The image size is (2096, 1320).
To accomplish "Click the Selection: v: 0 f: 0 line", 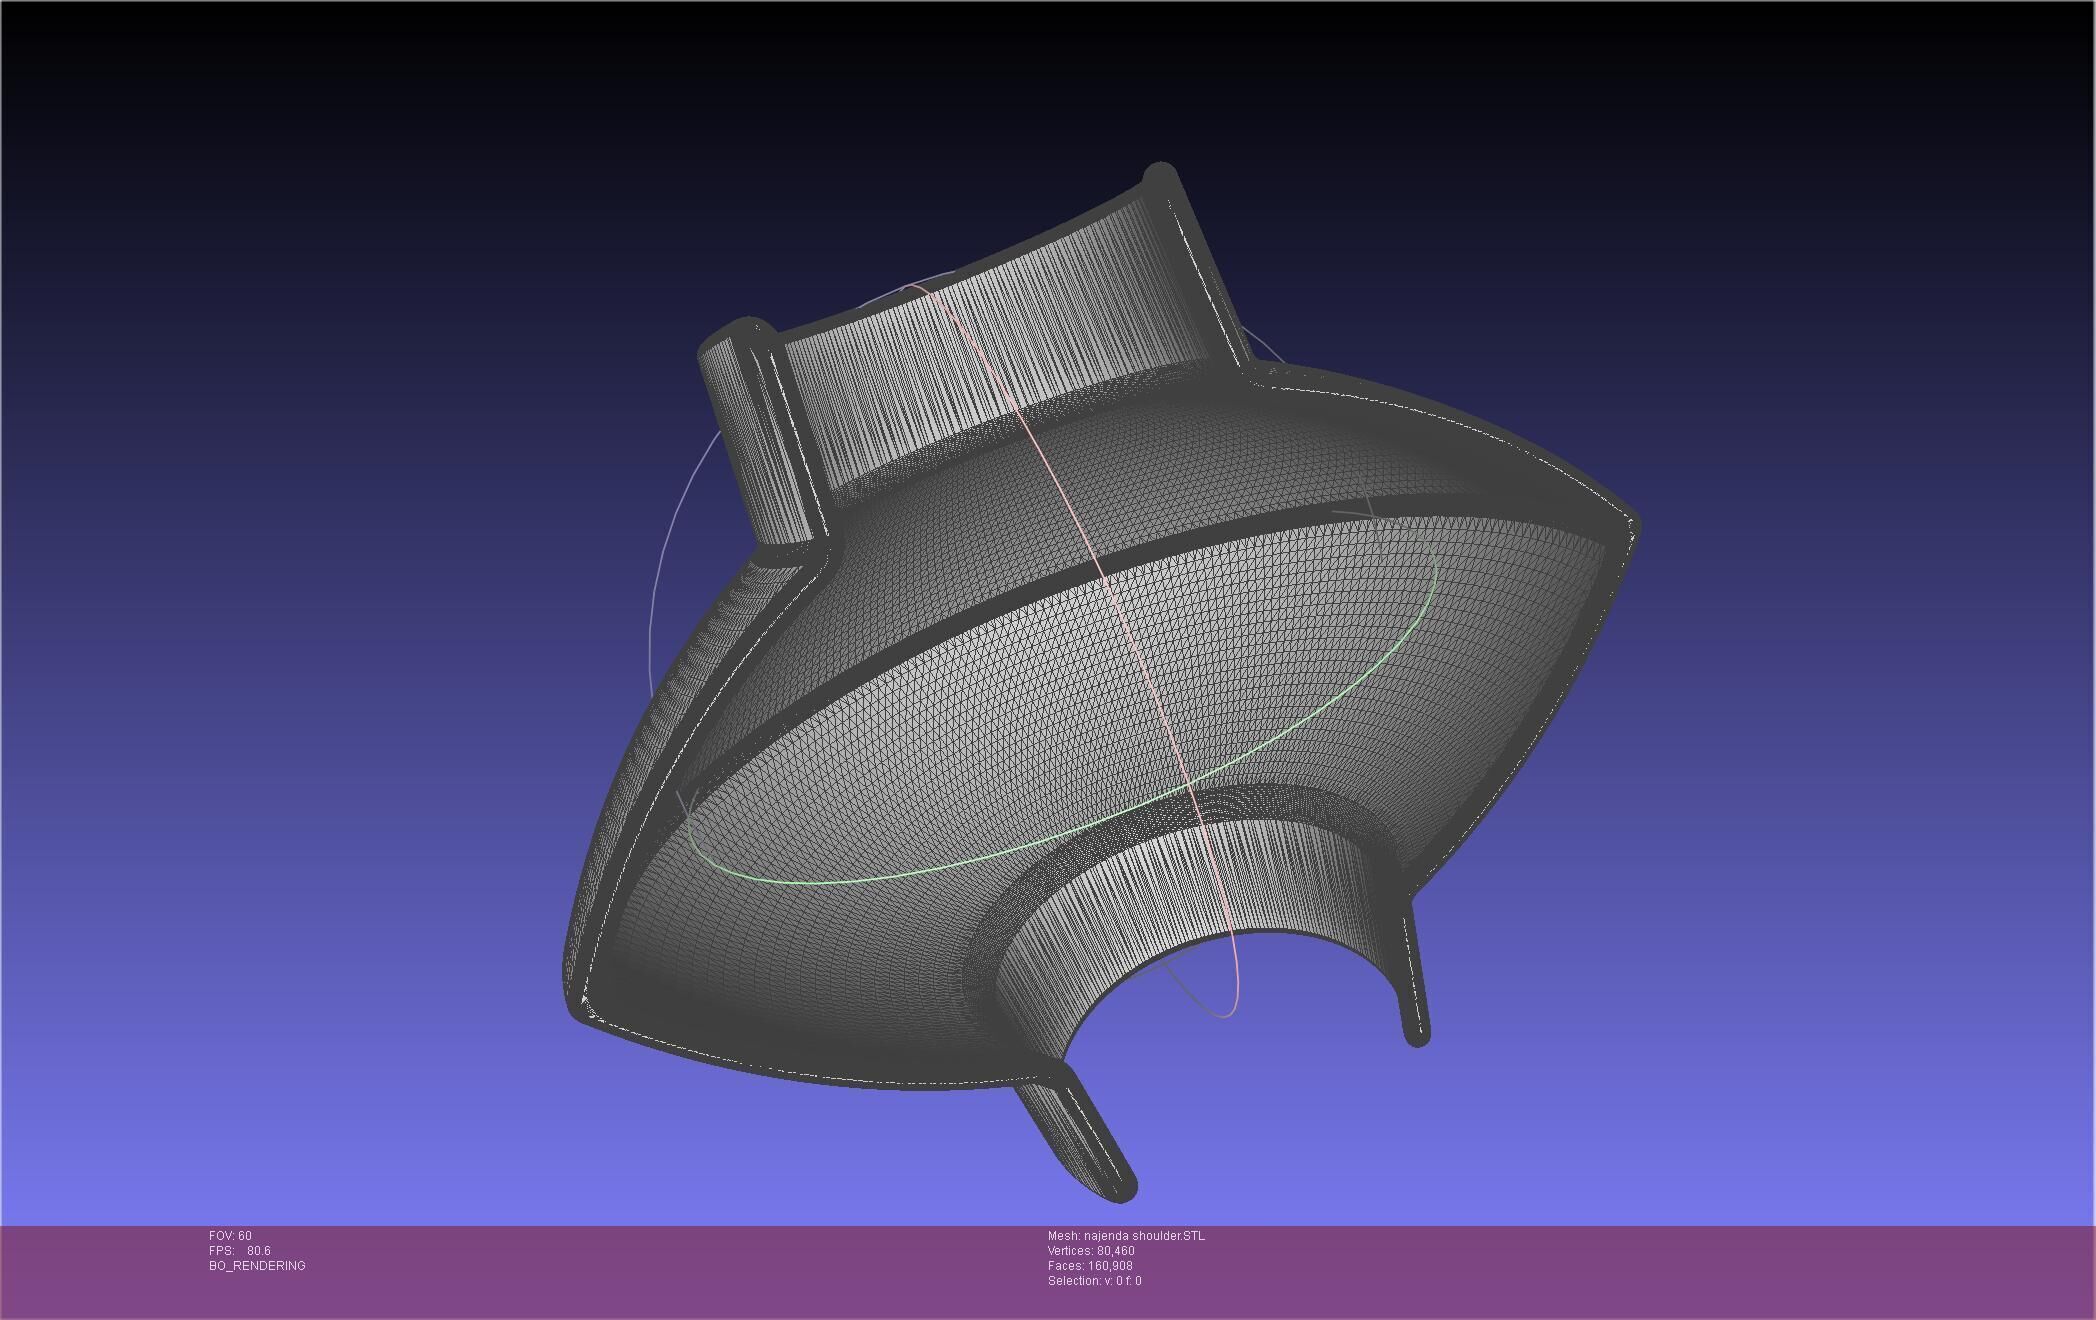I will click(1094, 1281).
